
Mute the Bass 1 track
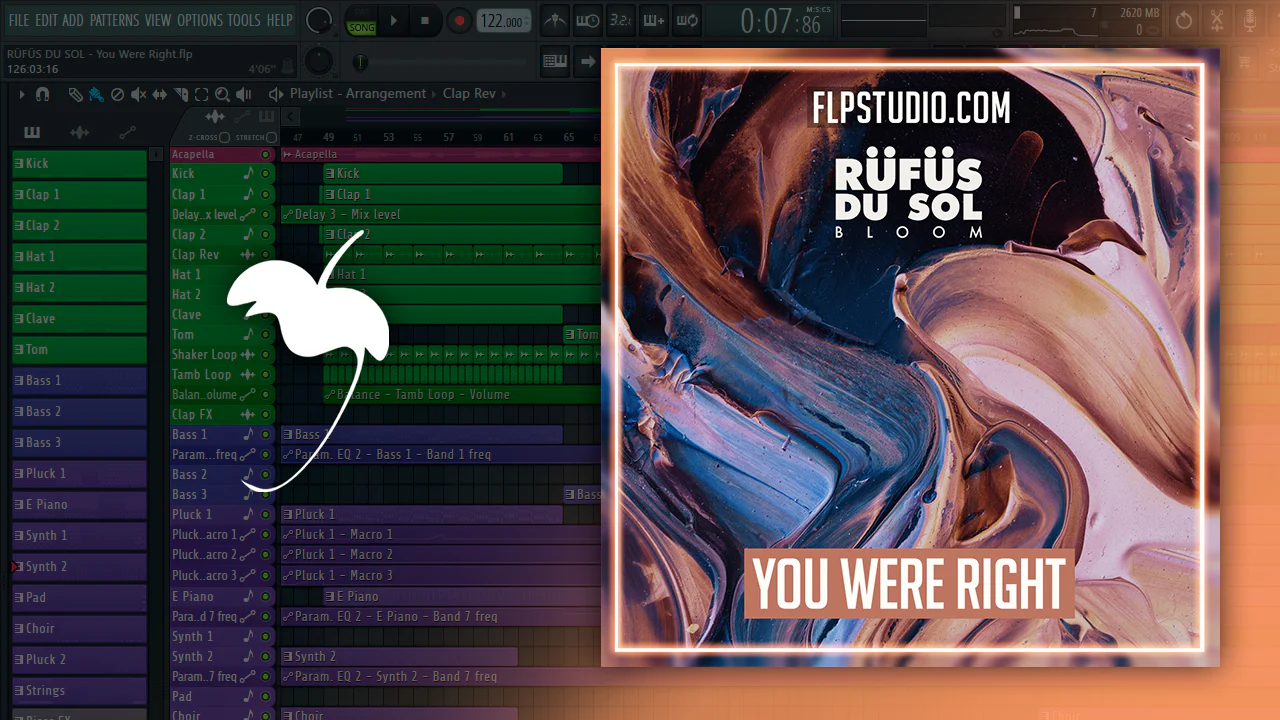(265, 434)
